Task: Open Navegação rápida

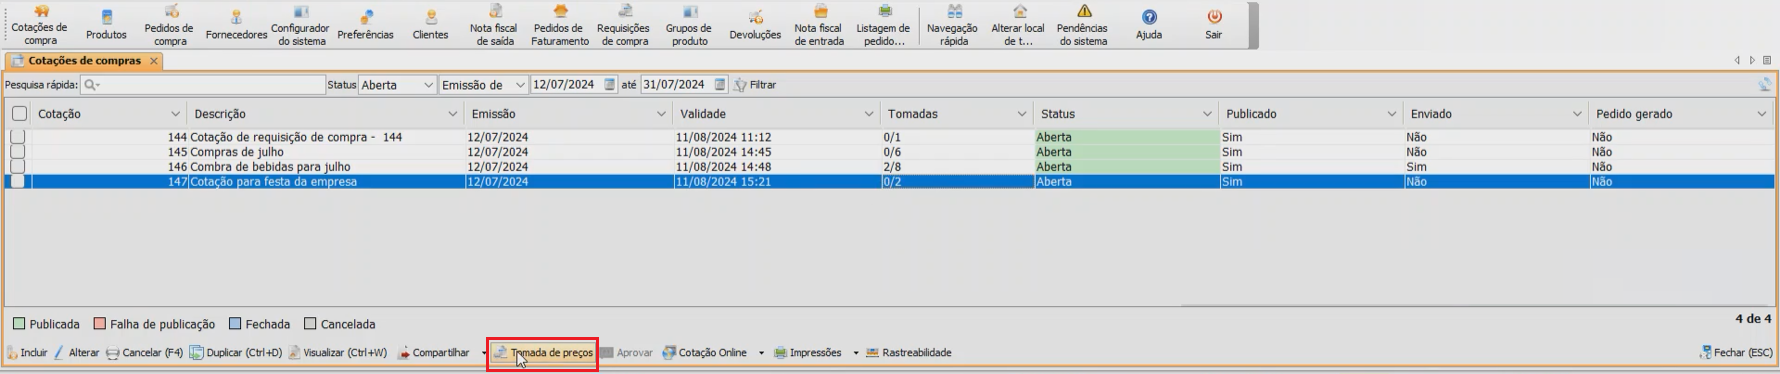Action: click(x=953, y=25)
